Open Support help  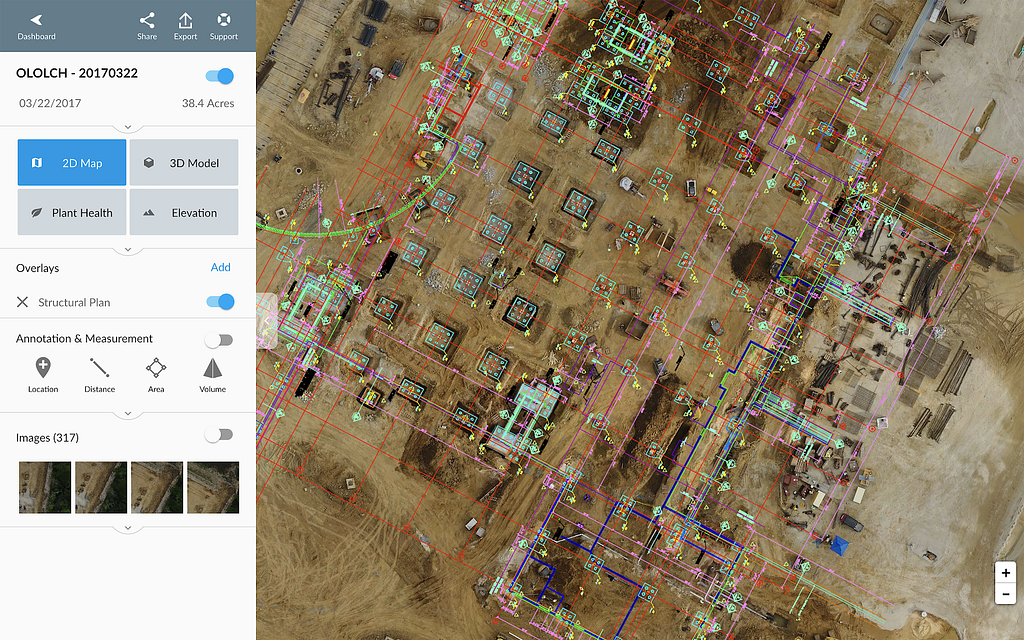pyautogui.click(x=223, y=27)
